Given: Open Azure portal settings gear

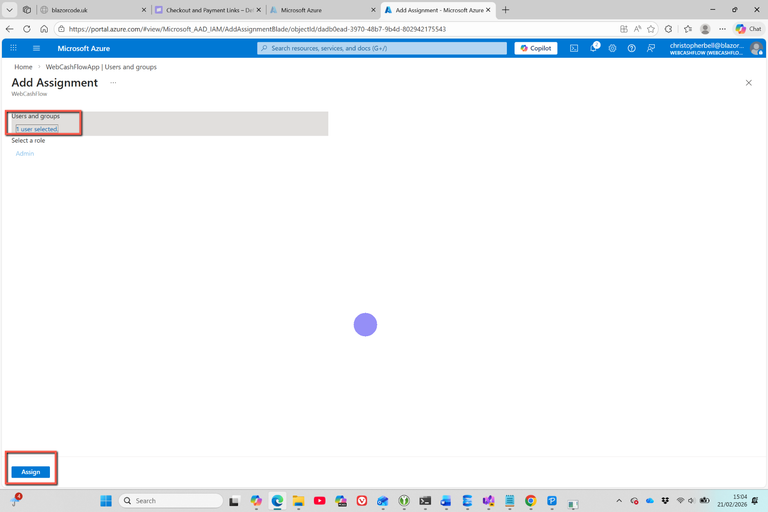Looking at the screenshot, I should tap(612, 48).
